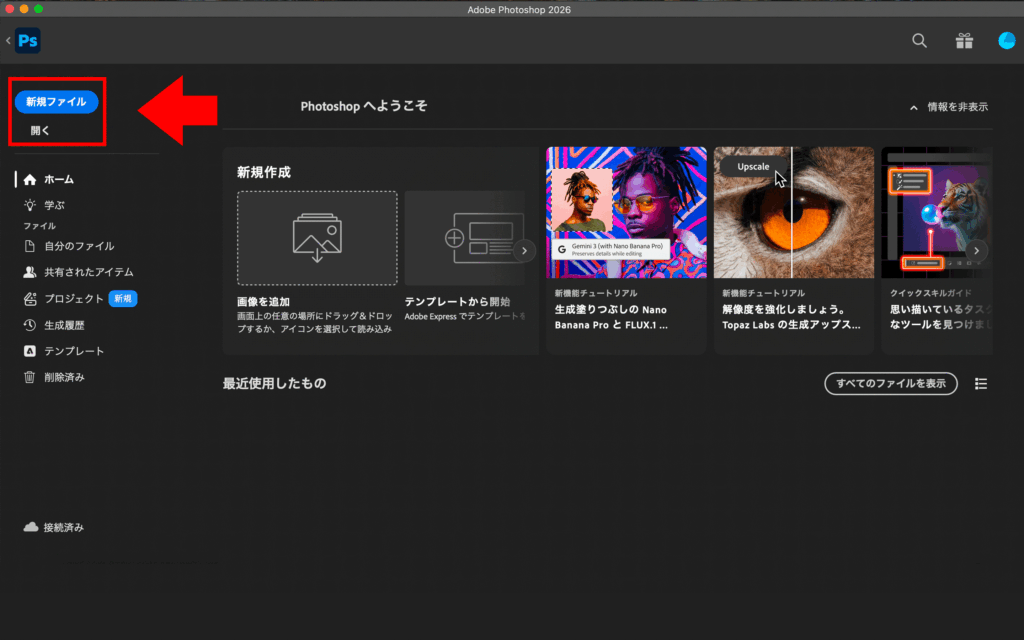Open 共有されたアイテム in sidebar

[x=88, y=272]
